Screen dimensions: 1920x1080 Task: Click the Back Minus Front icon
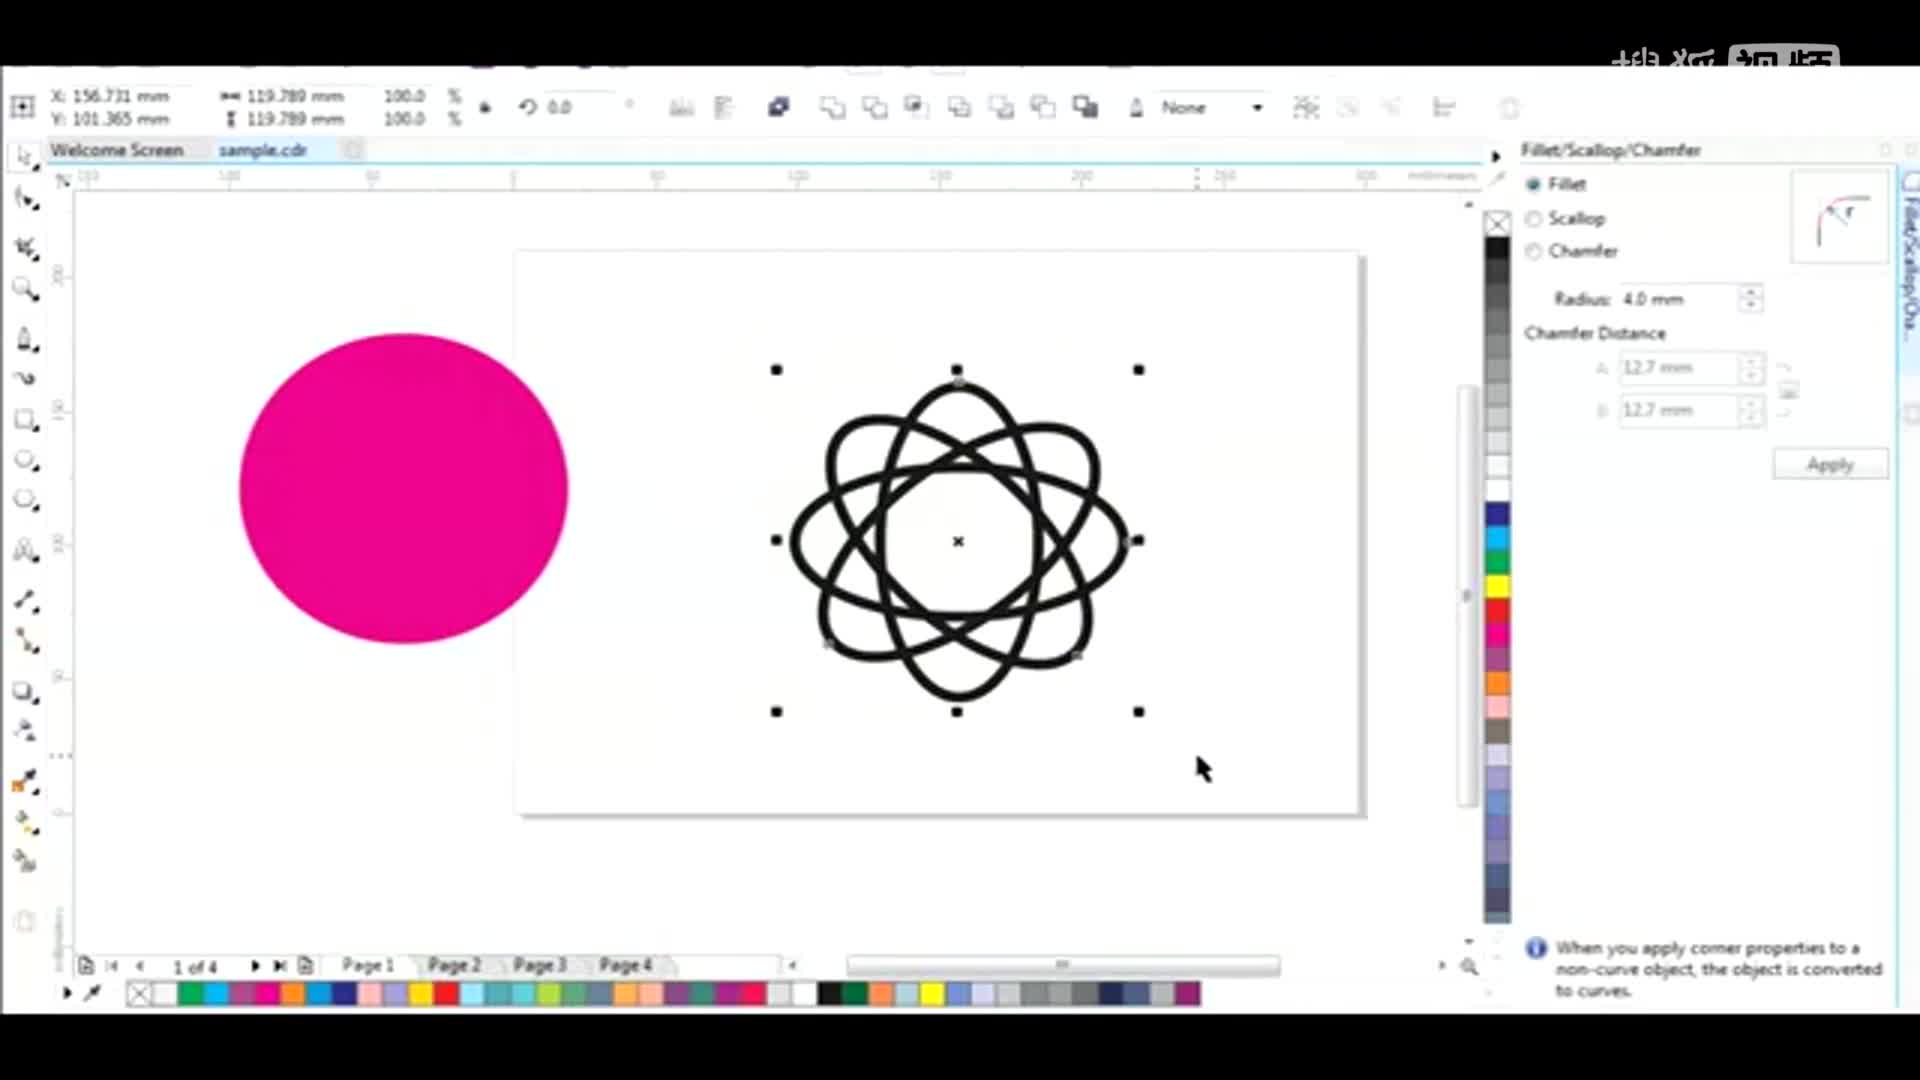pyautogui.click(x=1043, y=107)
